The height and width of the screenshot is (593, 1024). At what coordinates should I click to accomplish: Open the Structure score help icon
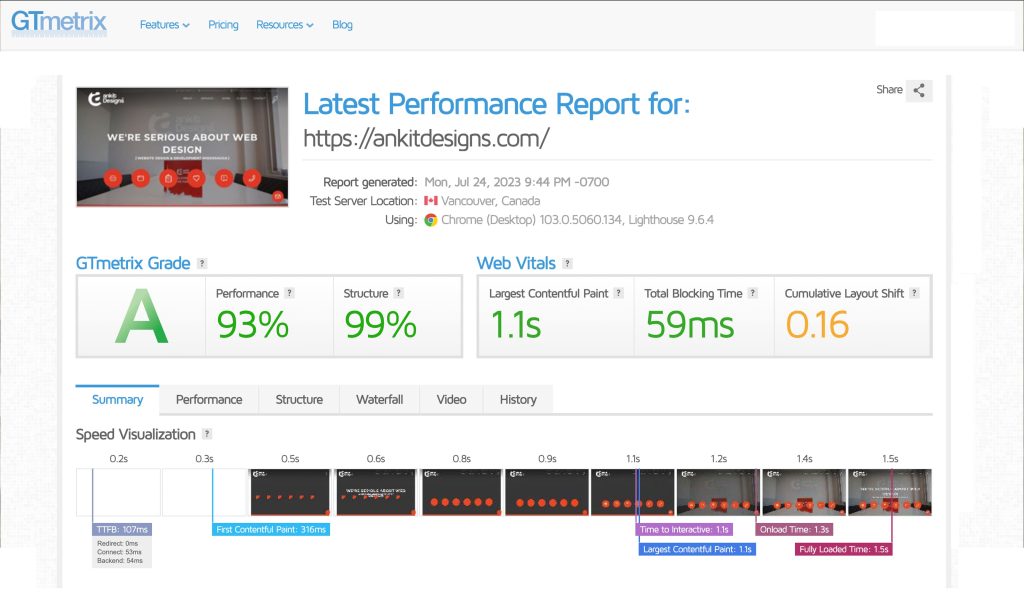398,293
